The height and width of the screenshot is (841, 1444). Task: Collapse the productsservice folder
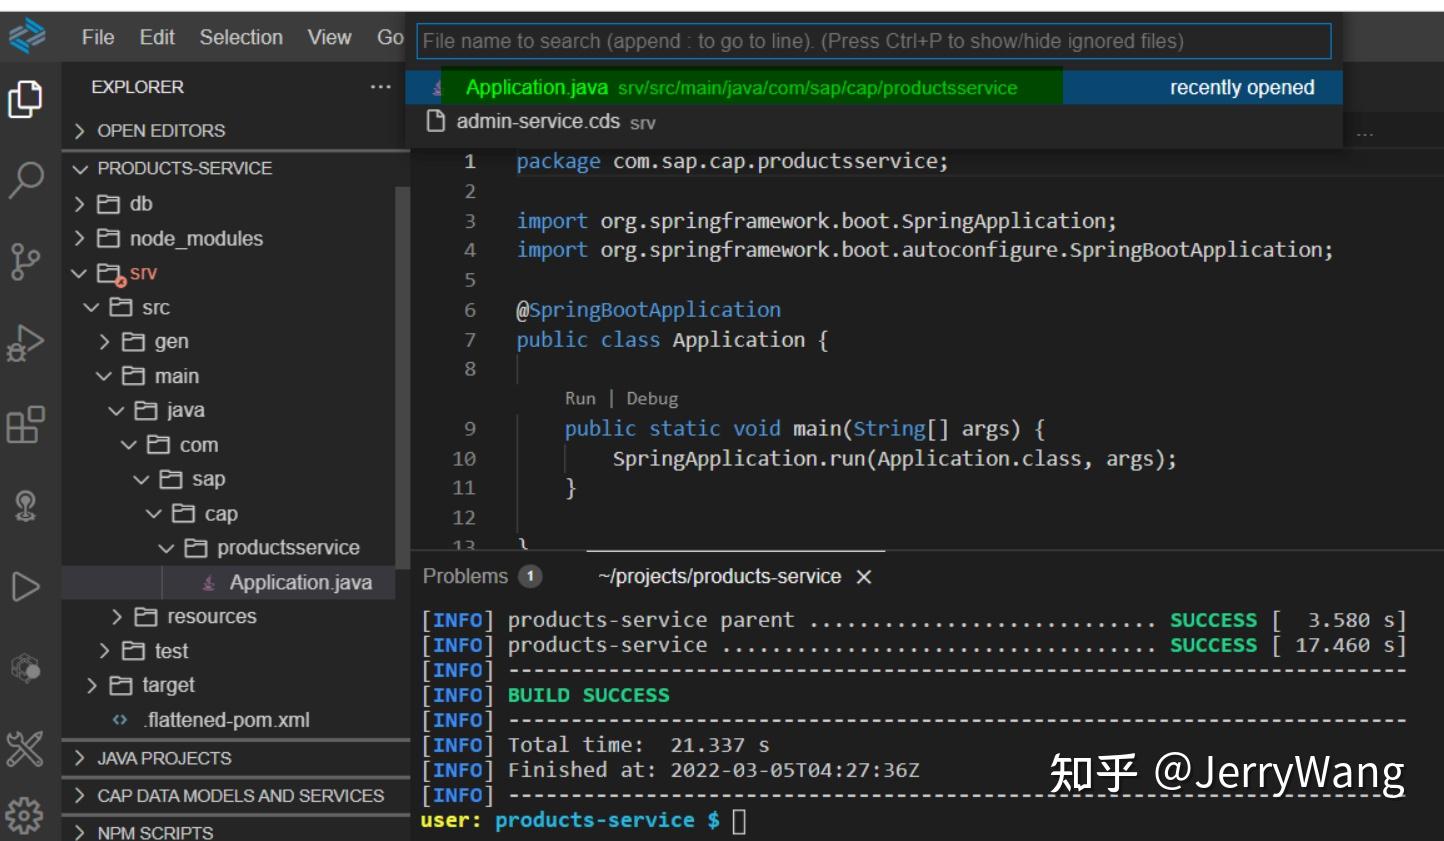229,548
